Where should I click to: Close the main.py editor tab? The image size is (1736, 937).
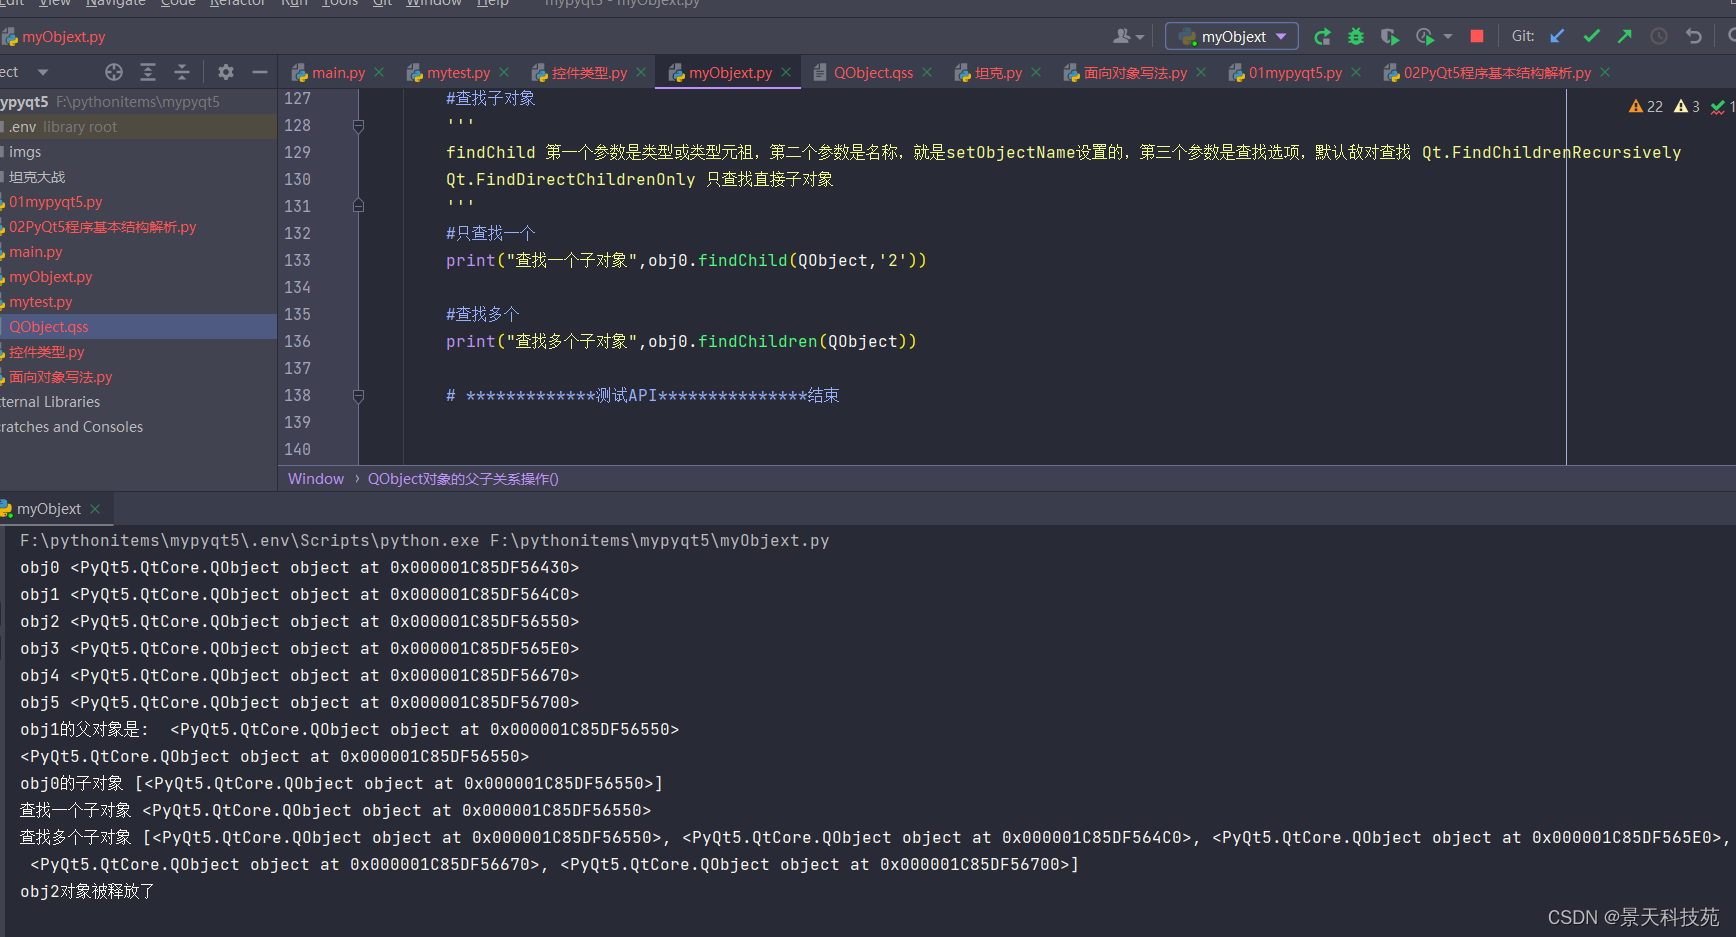(x=379, y=72)
